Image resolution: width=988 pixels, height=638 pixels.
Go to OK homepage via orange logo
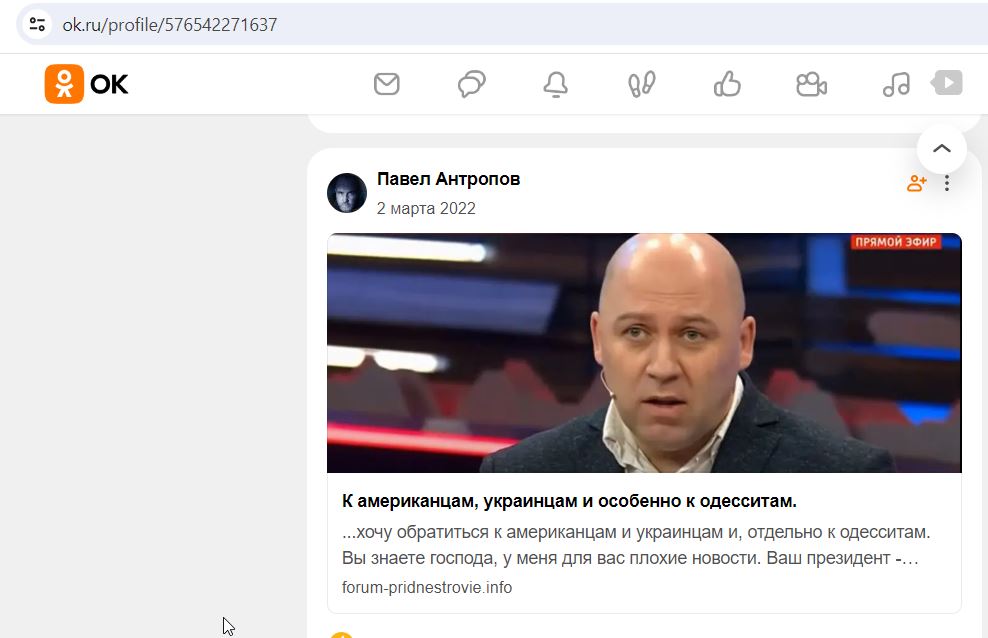pyautogui.click(x=86, y=84)
